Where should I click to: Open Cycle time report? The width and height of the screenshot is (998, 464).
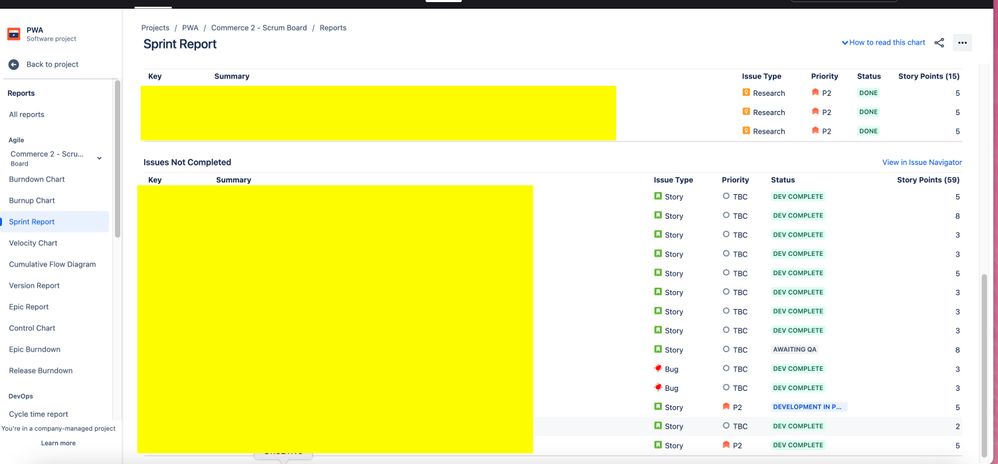(x=38, y=414)
